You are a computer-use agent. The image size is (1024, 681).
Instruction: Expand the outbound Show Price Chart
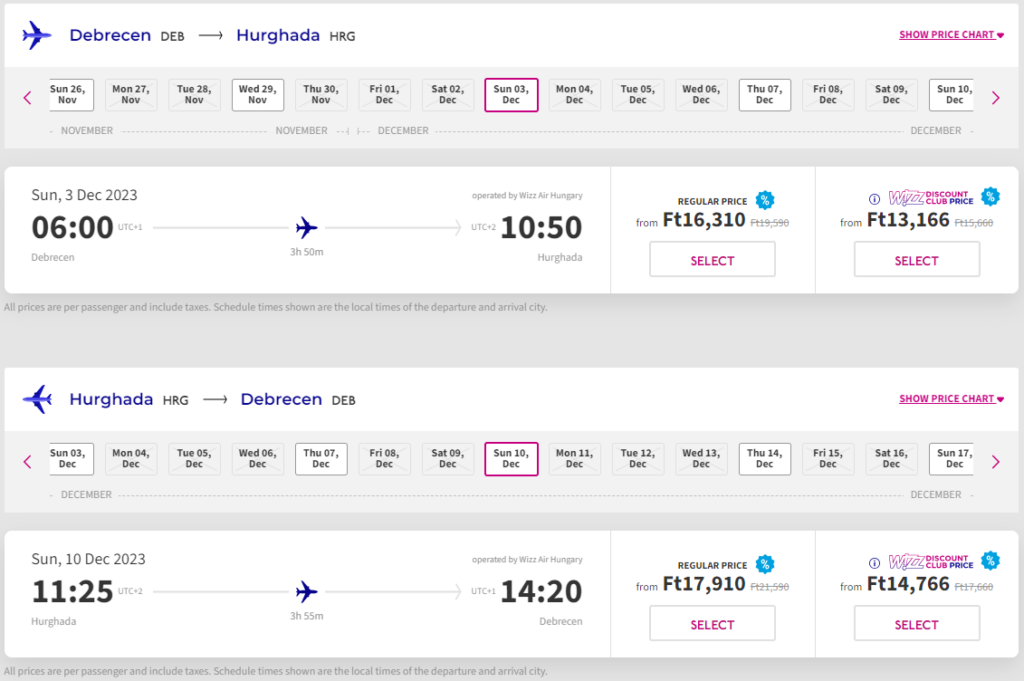(x=951, y=35)
